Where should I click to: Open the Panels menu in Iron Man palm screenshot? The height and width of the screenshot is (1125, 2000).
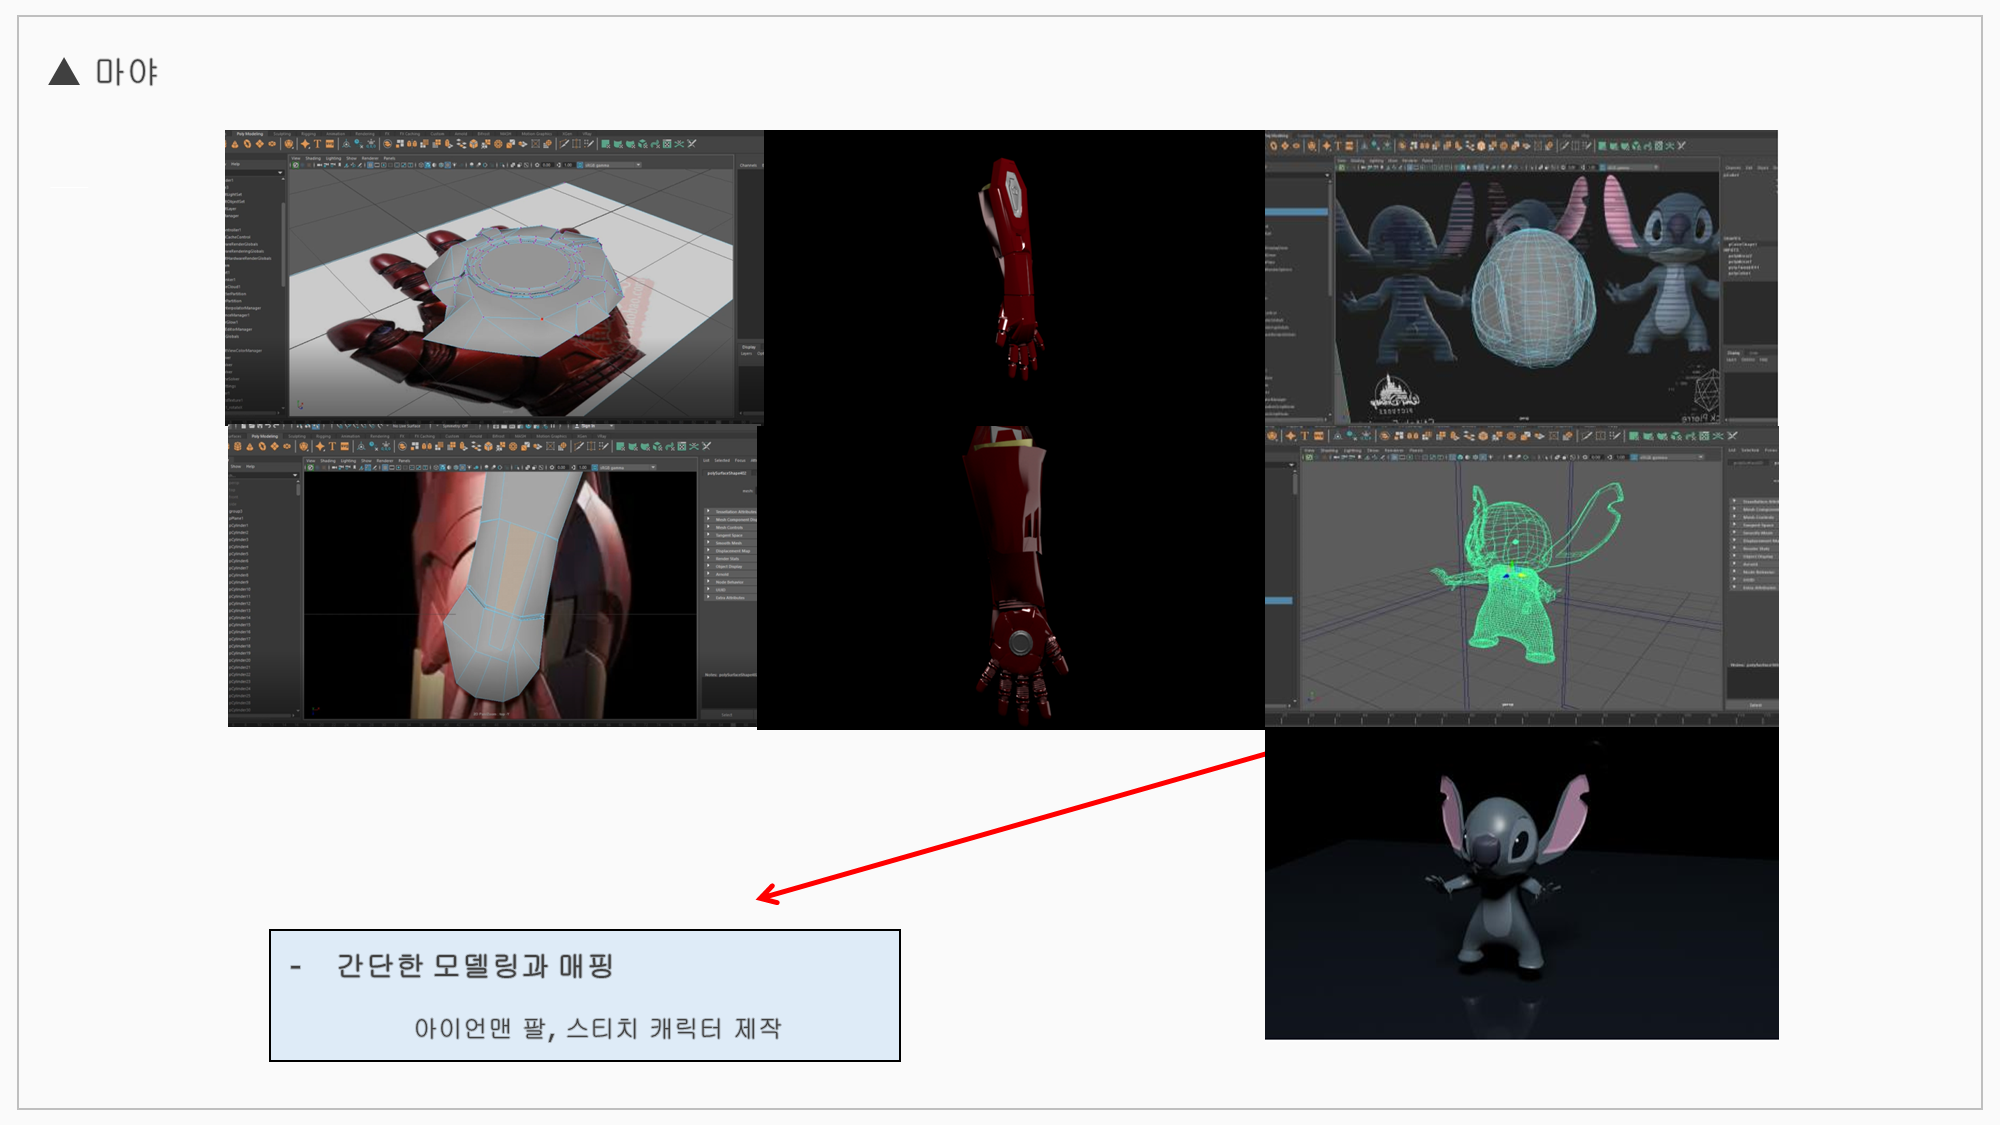coord(390,158)
